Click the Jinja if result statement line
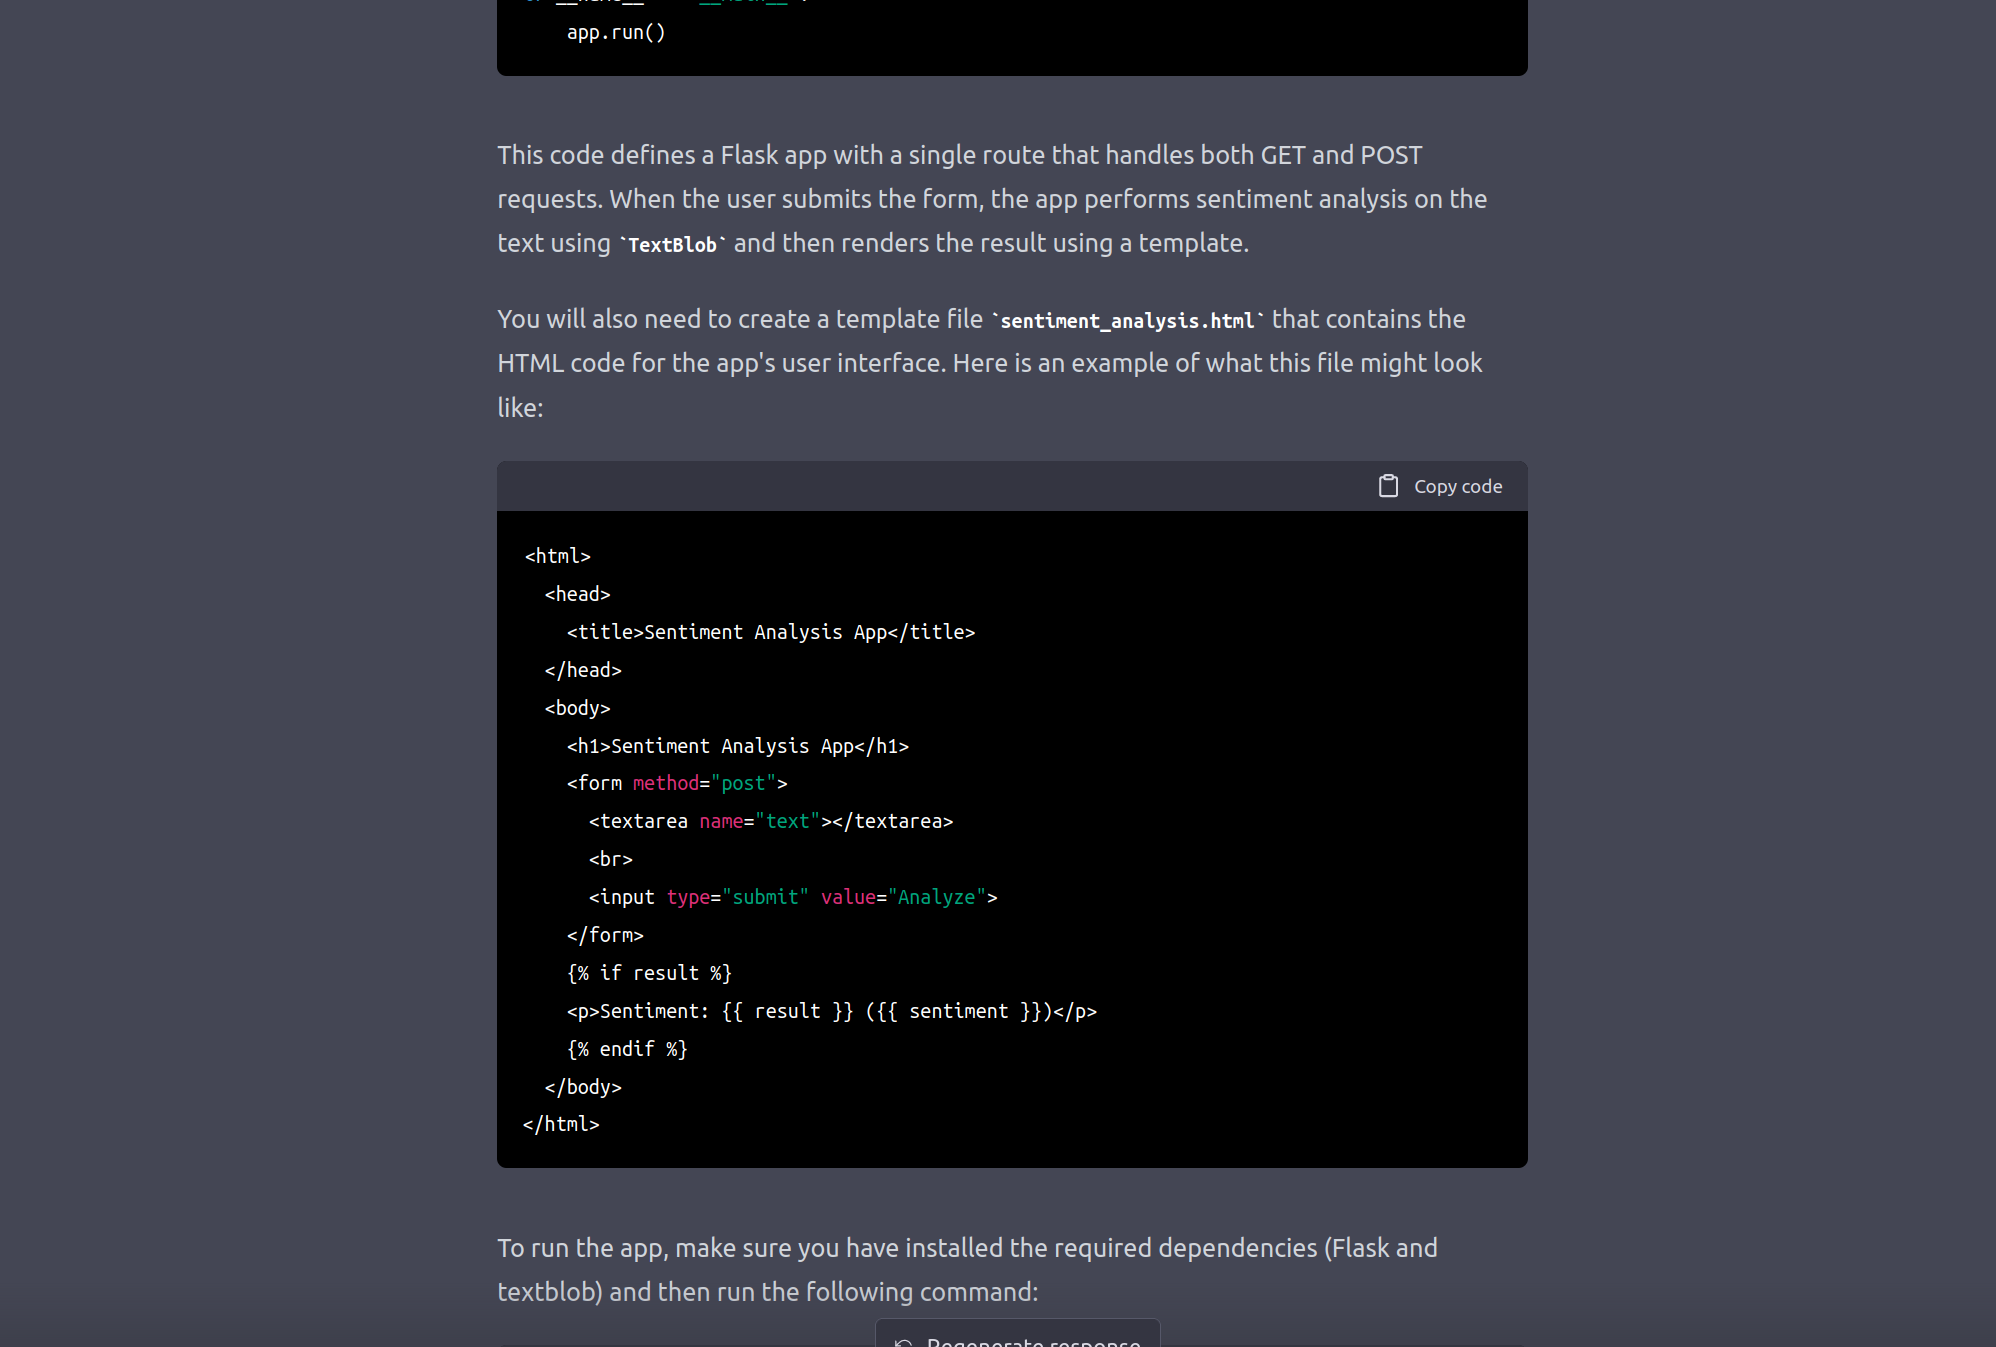Viewport: 1996px width, 1347px height. [x=648, y=972]
